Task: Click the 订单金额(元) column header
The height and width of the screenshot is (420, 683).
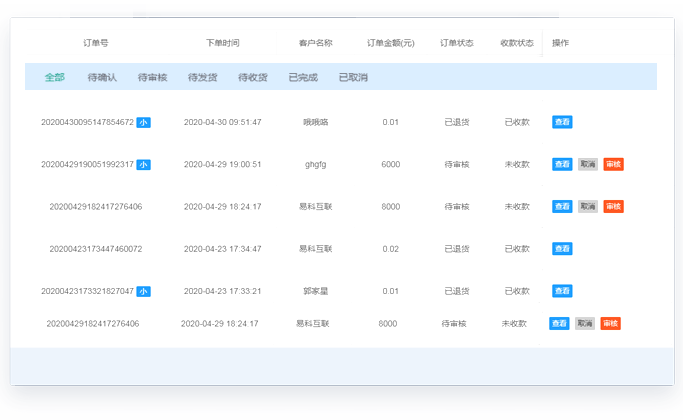Action: click(390, 43)
